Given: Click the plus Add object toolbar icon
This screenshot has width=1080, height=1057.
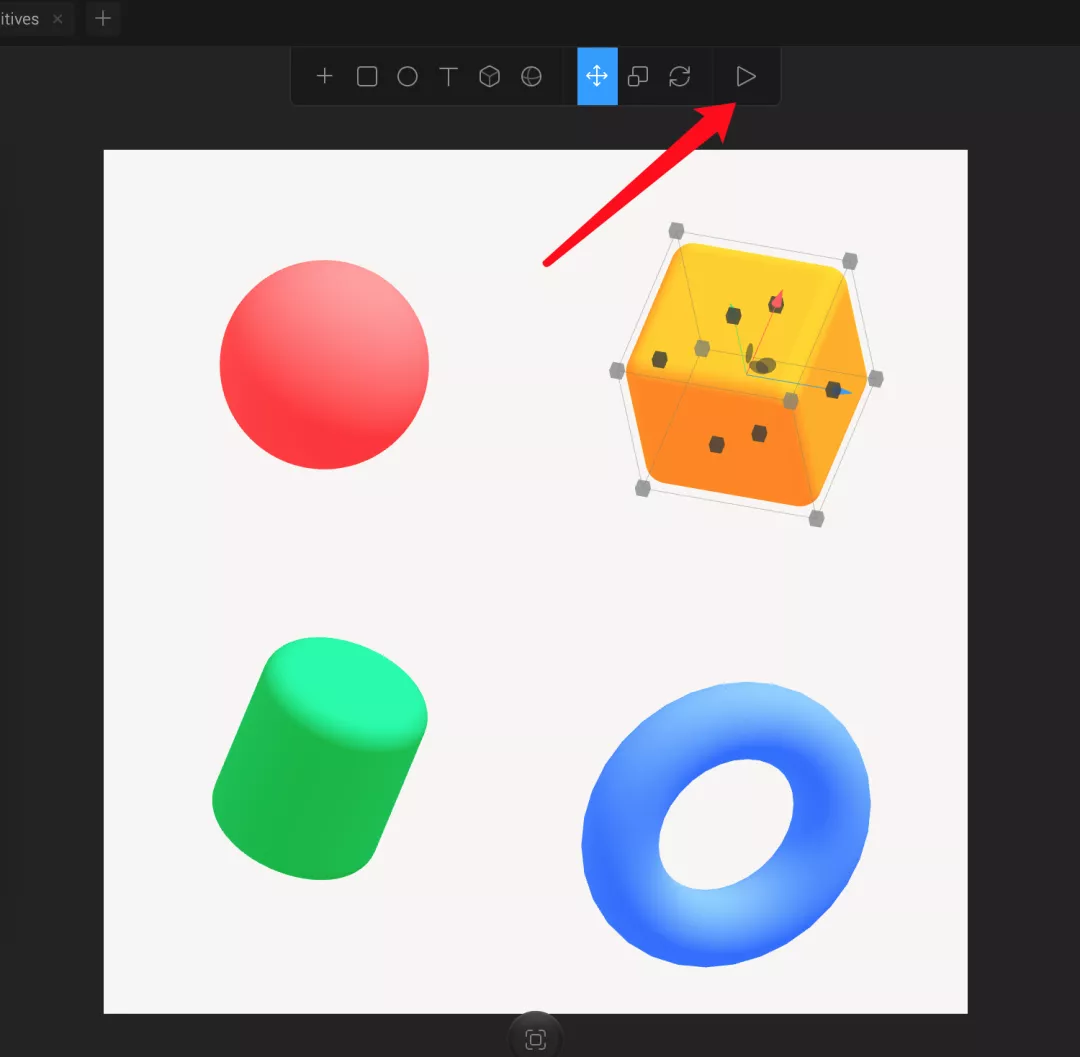Looking at the screenshot, I should [x=324, y=76].
